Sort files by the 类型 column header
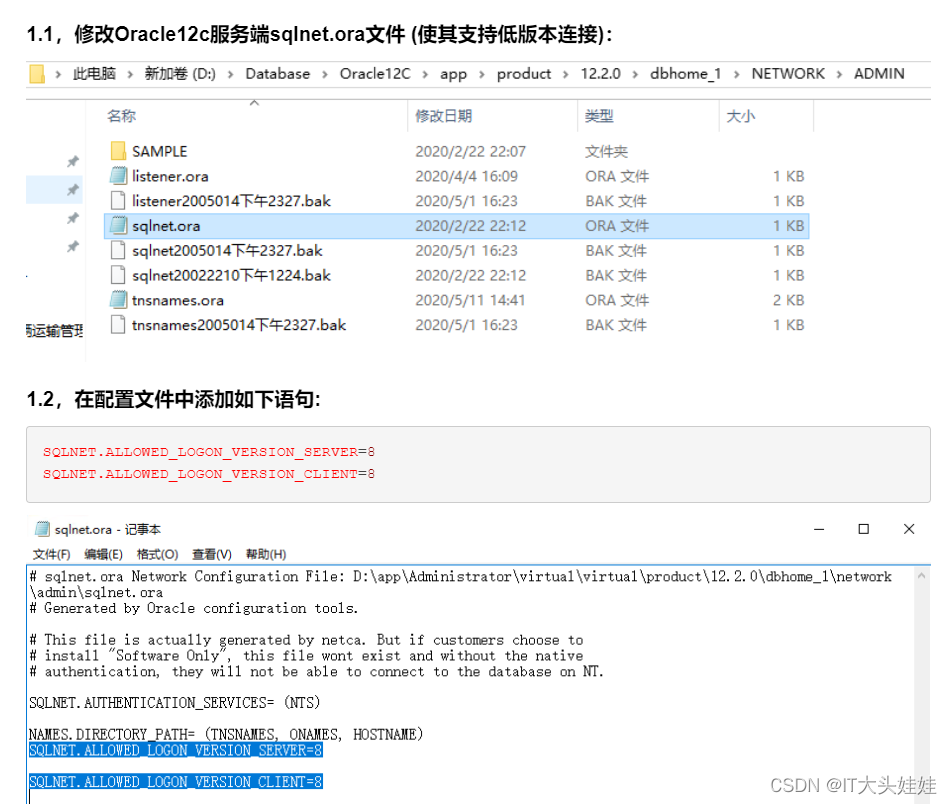This screenshot has height=804, width=952. pos(599,115)
